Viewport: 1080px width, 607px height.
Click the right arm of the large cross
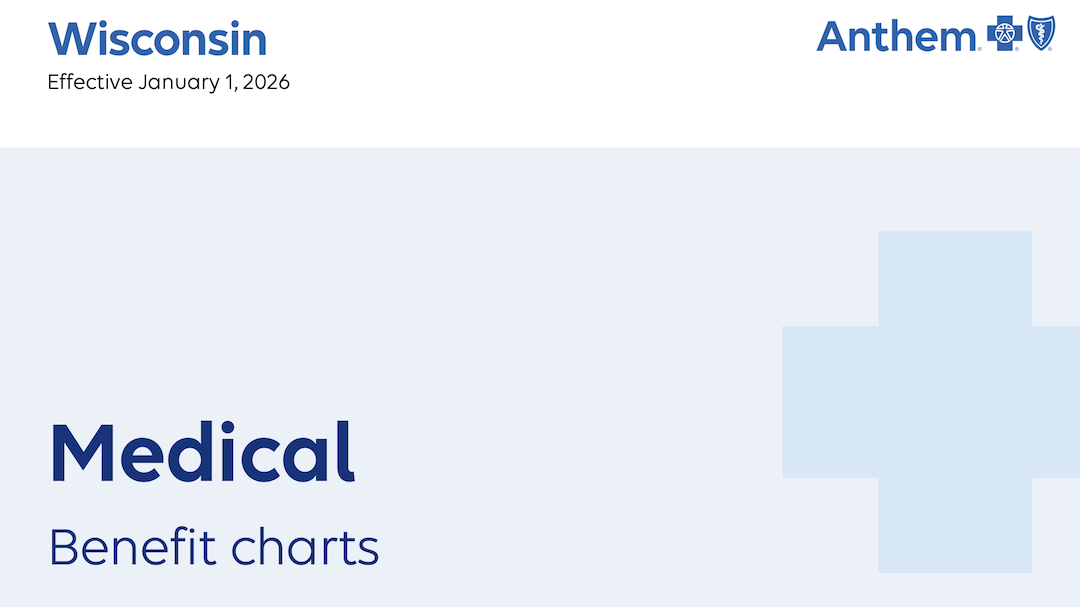(x=1056, y=401)
